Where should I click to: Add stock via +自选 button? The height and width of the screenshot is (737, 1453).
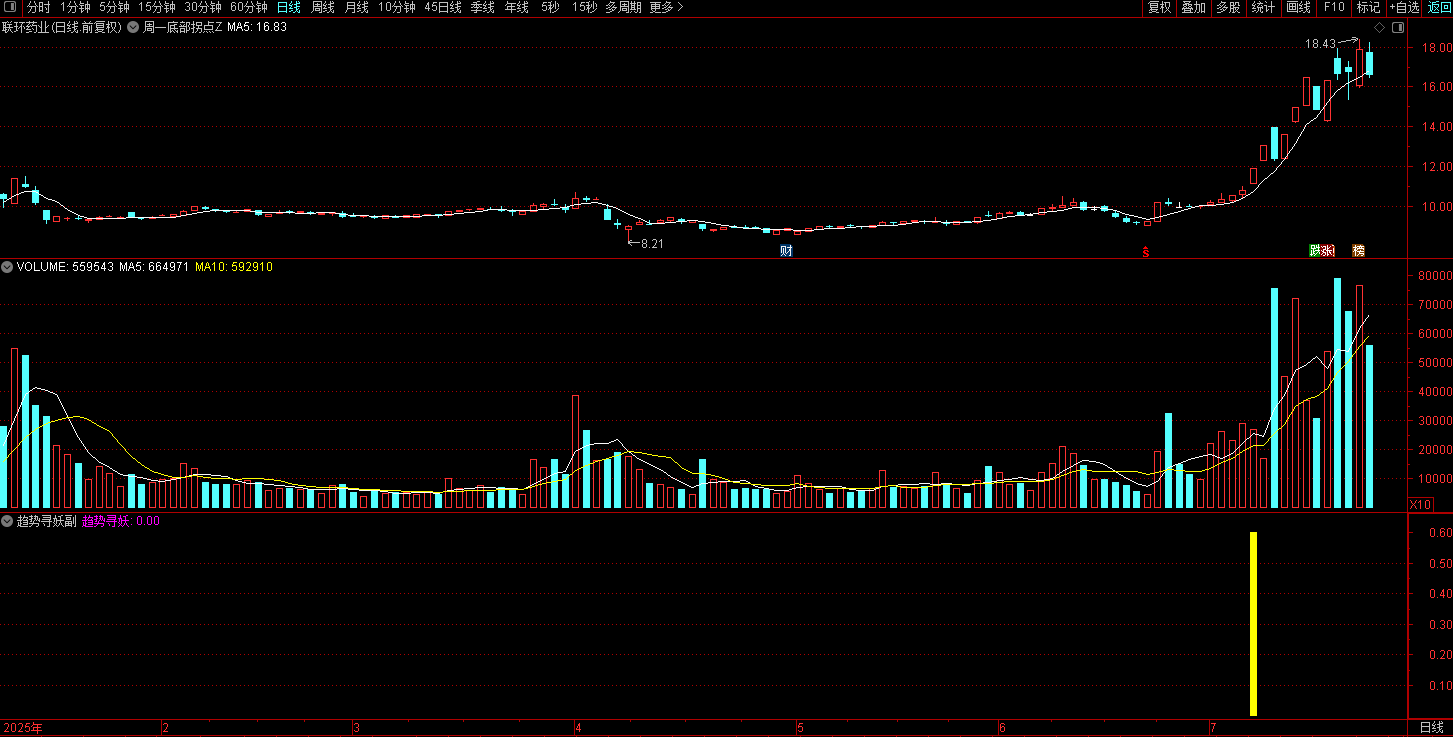[1404, 7]
